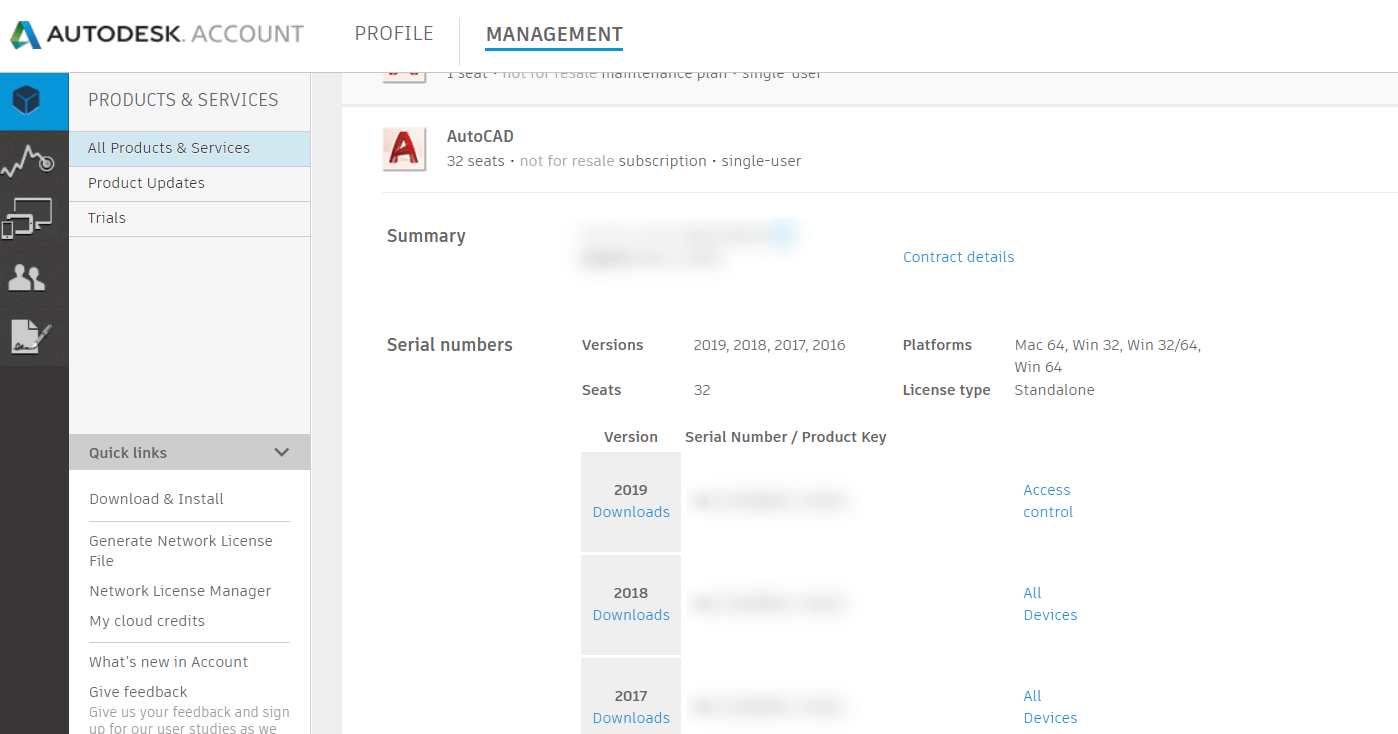Click the Mac 64, Win 32 platforms value

[x=1108, y=356]
